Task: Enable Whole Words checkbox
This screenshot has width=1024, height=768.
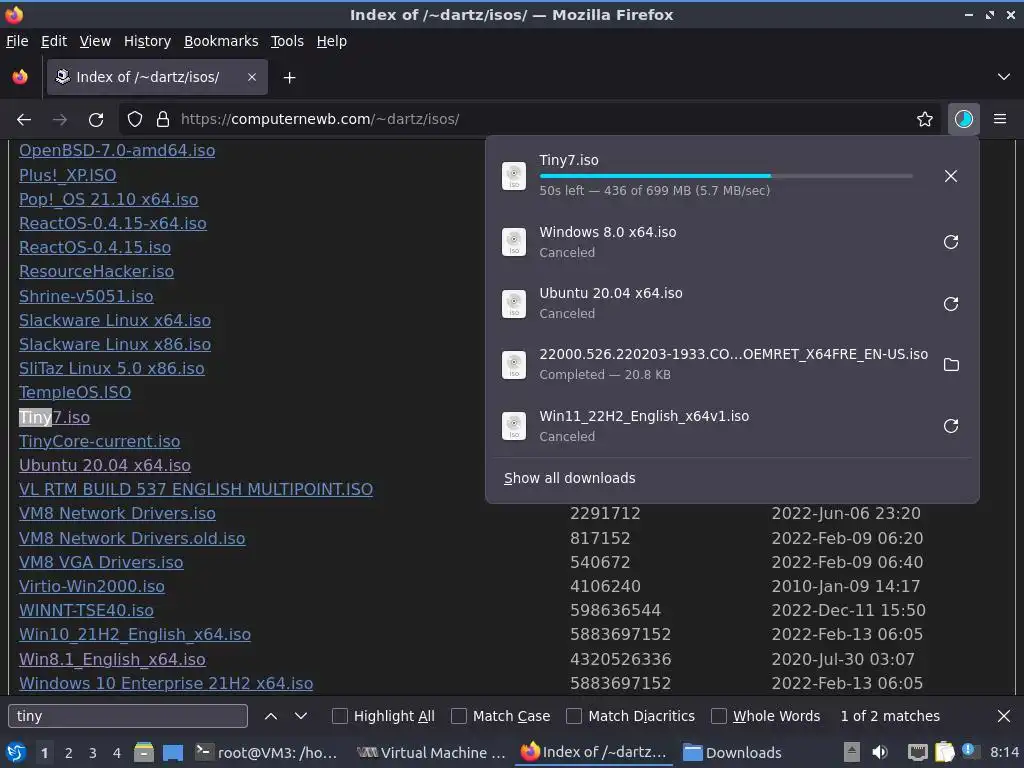Action: [718, 716]
